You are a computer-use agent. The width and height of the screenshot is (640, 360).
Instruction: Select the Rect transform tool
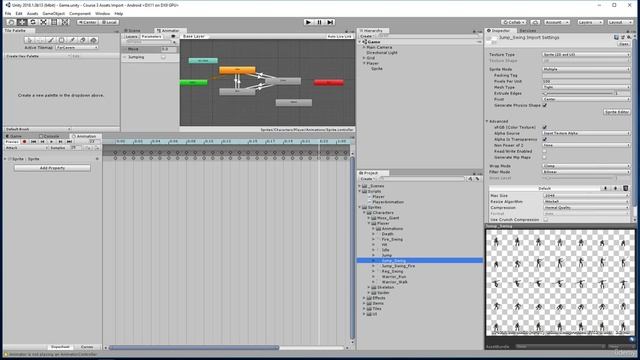tap(54, 22)
